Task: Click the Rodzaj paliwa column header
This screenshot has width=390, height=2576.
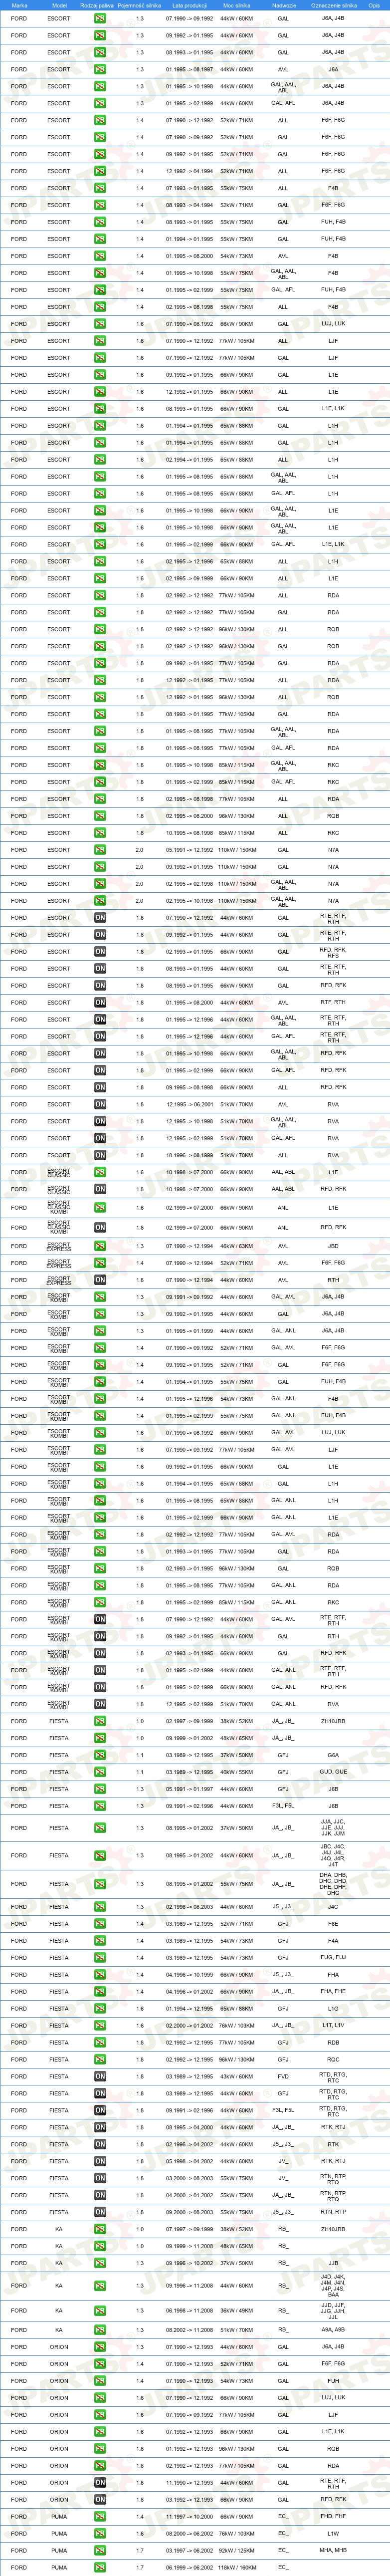Action: [97, 5]
